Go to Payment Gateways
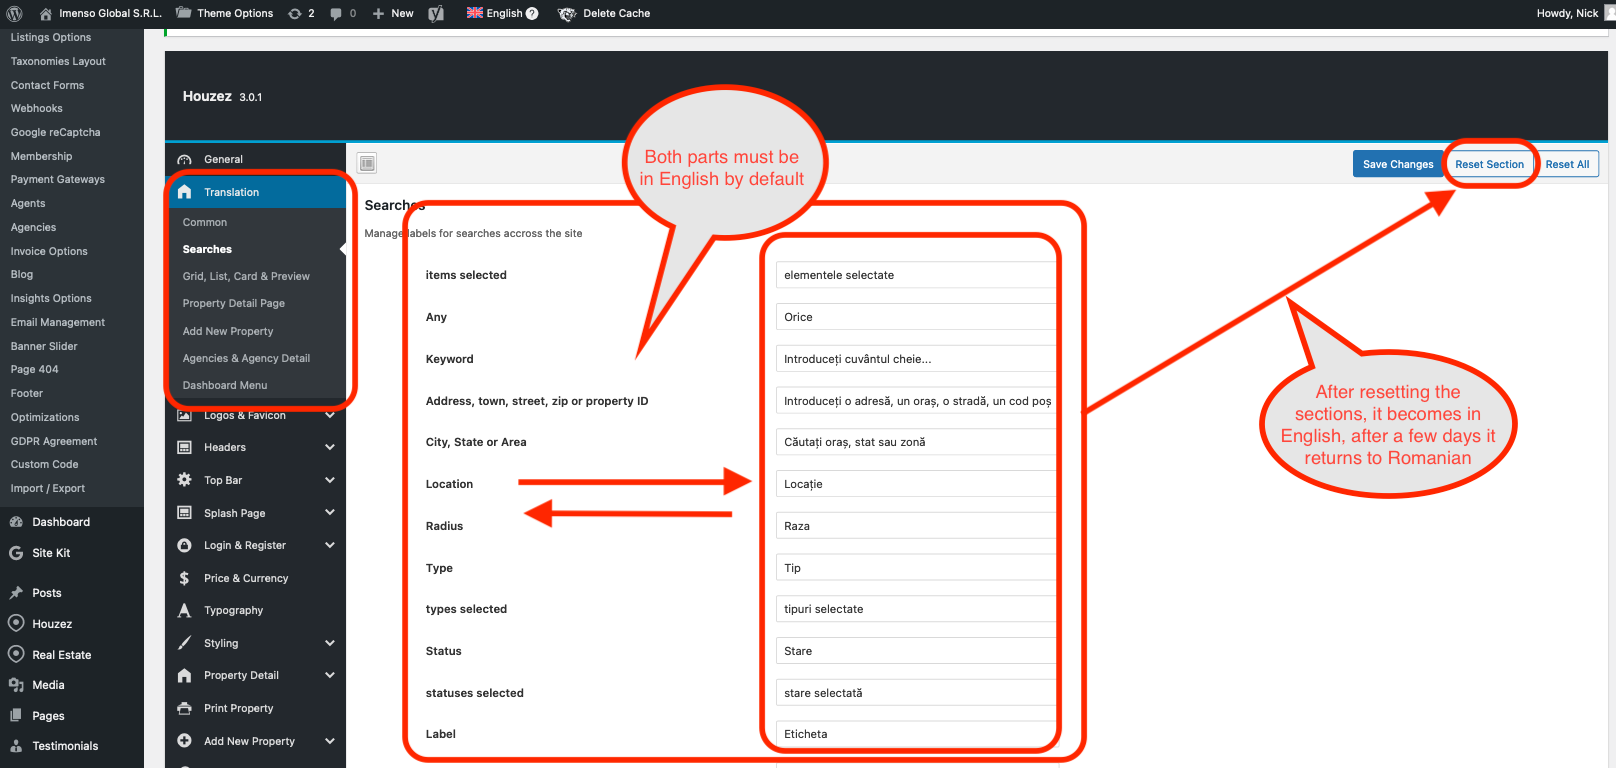 coord(58,179)
